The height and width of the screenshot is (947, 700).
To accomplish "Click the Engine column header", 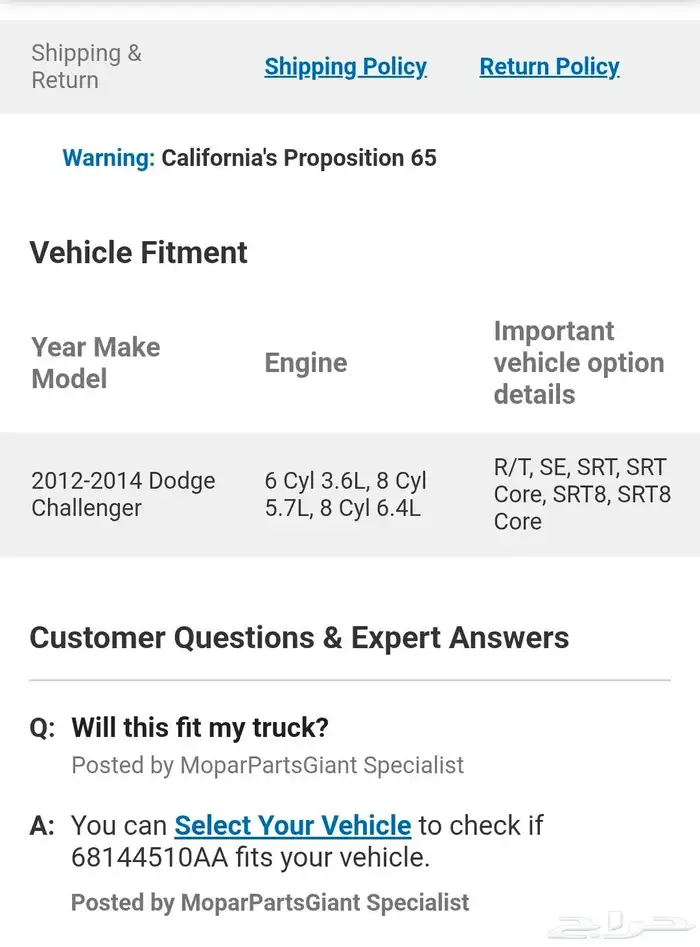I will (x=305, y=363).
